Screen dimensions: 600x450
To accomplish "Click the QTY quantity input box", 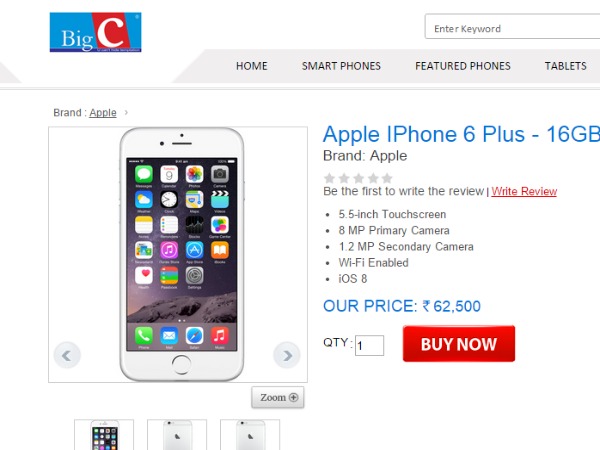I will (369, 345).
